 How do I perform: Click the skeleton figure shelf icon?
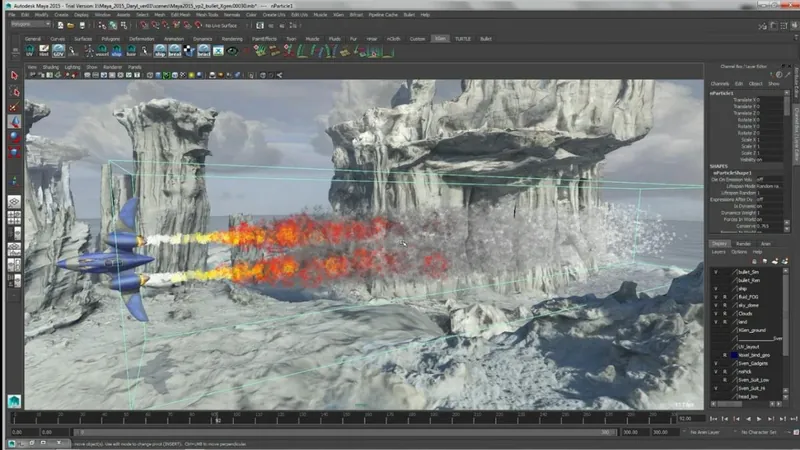click(88, 51)
